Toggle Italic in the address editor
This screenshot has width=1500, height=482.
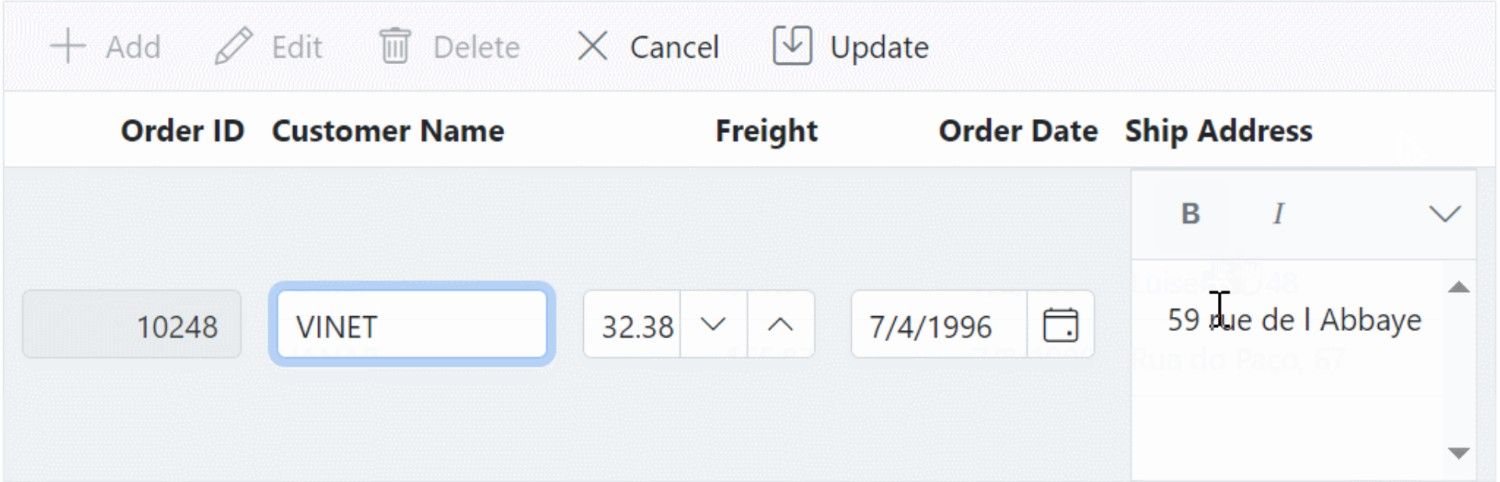(1278, 214)
